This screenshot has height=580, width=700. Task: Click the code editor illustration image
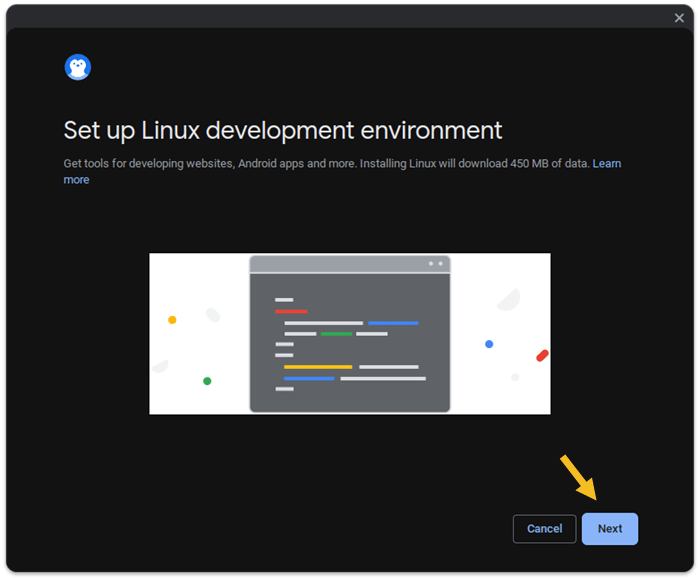[350, 334]
